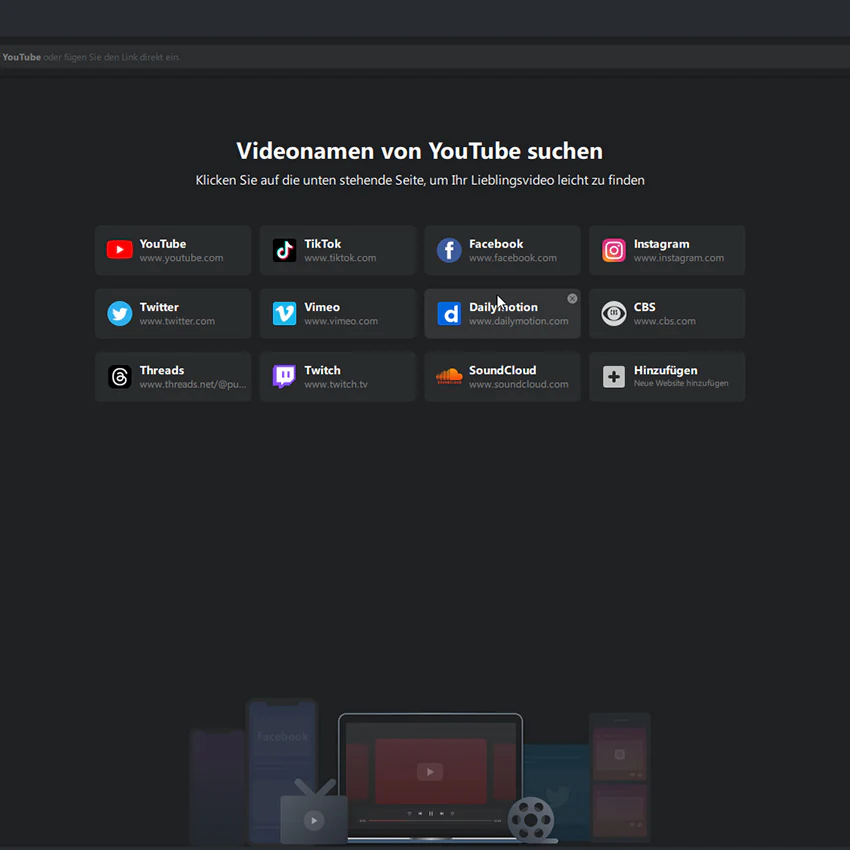850x850 pixels.
Task: Select the Facebook logo icon
Action: (449, 250)
